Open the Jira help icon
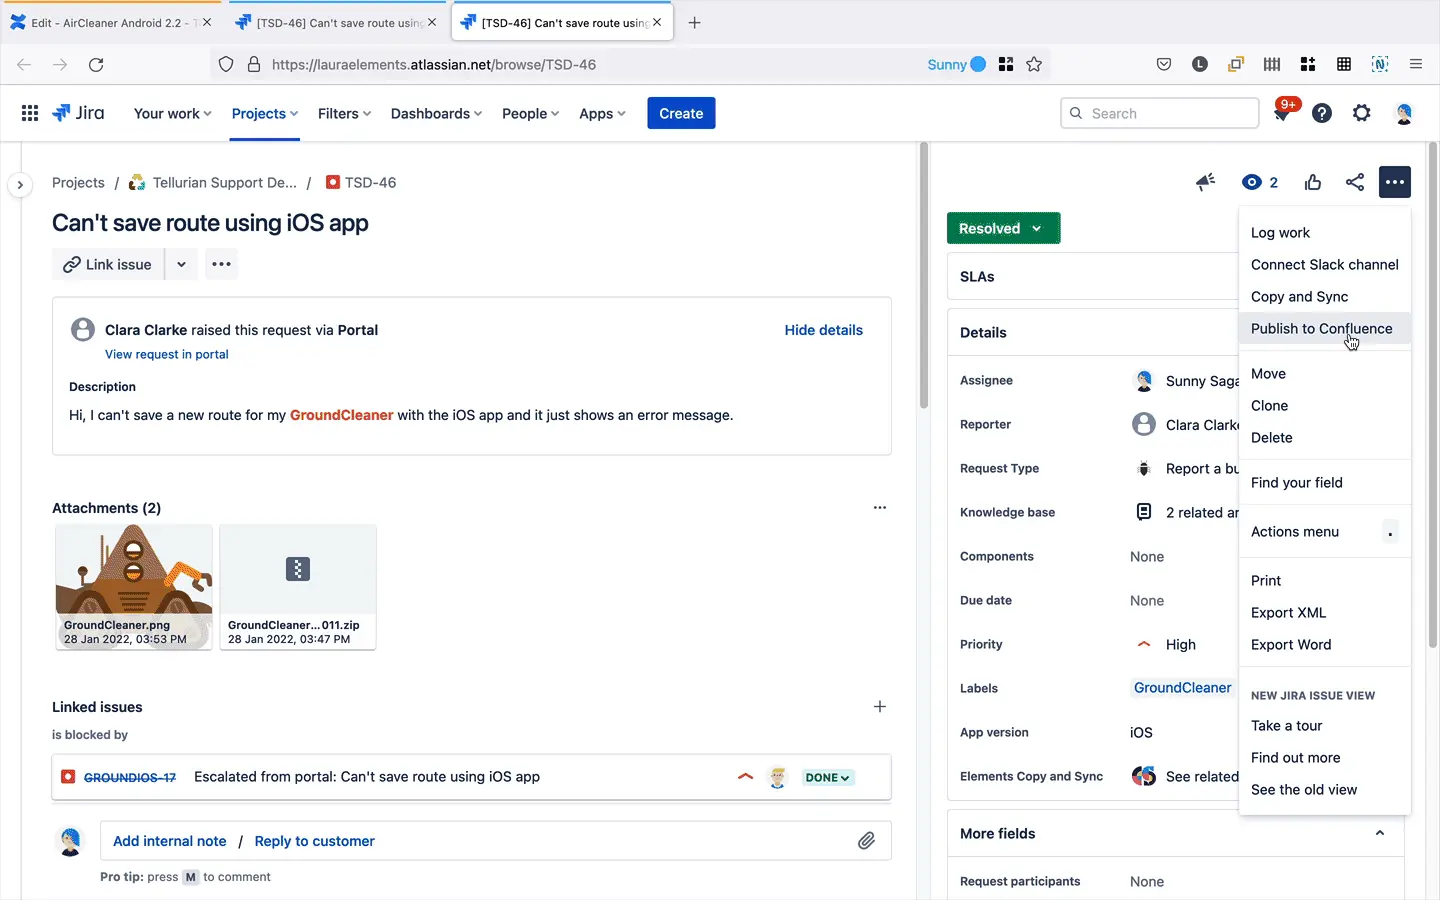1440x900 pixels. click(x=1322, y=114)
